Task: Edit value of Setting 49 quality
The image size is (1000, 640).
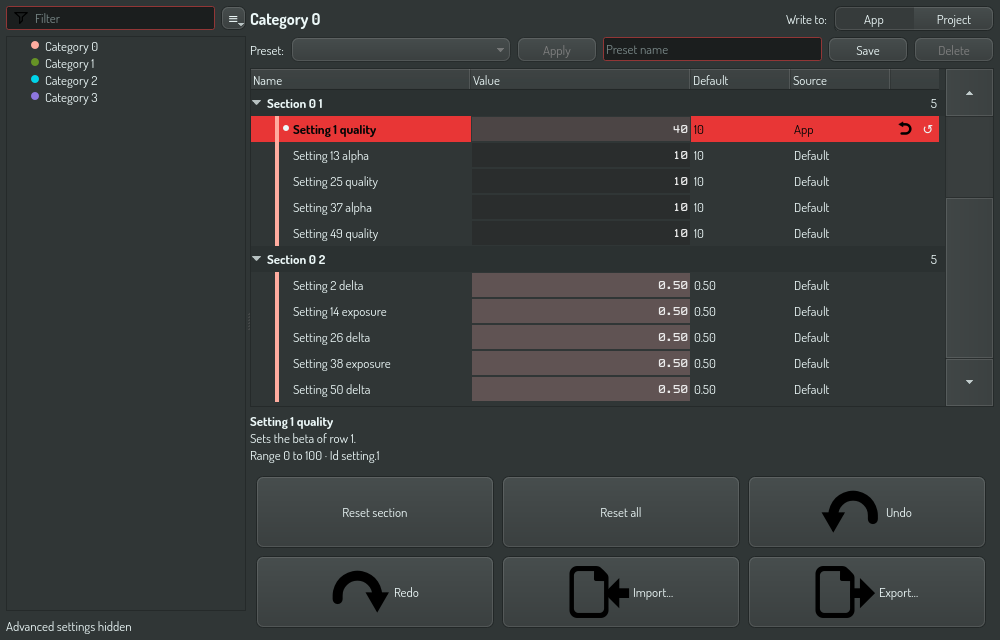Action: [580, 233]
